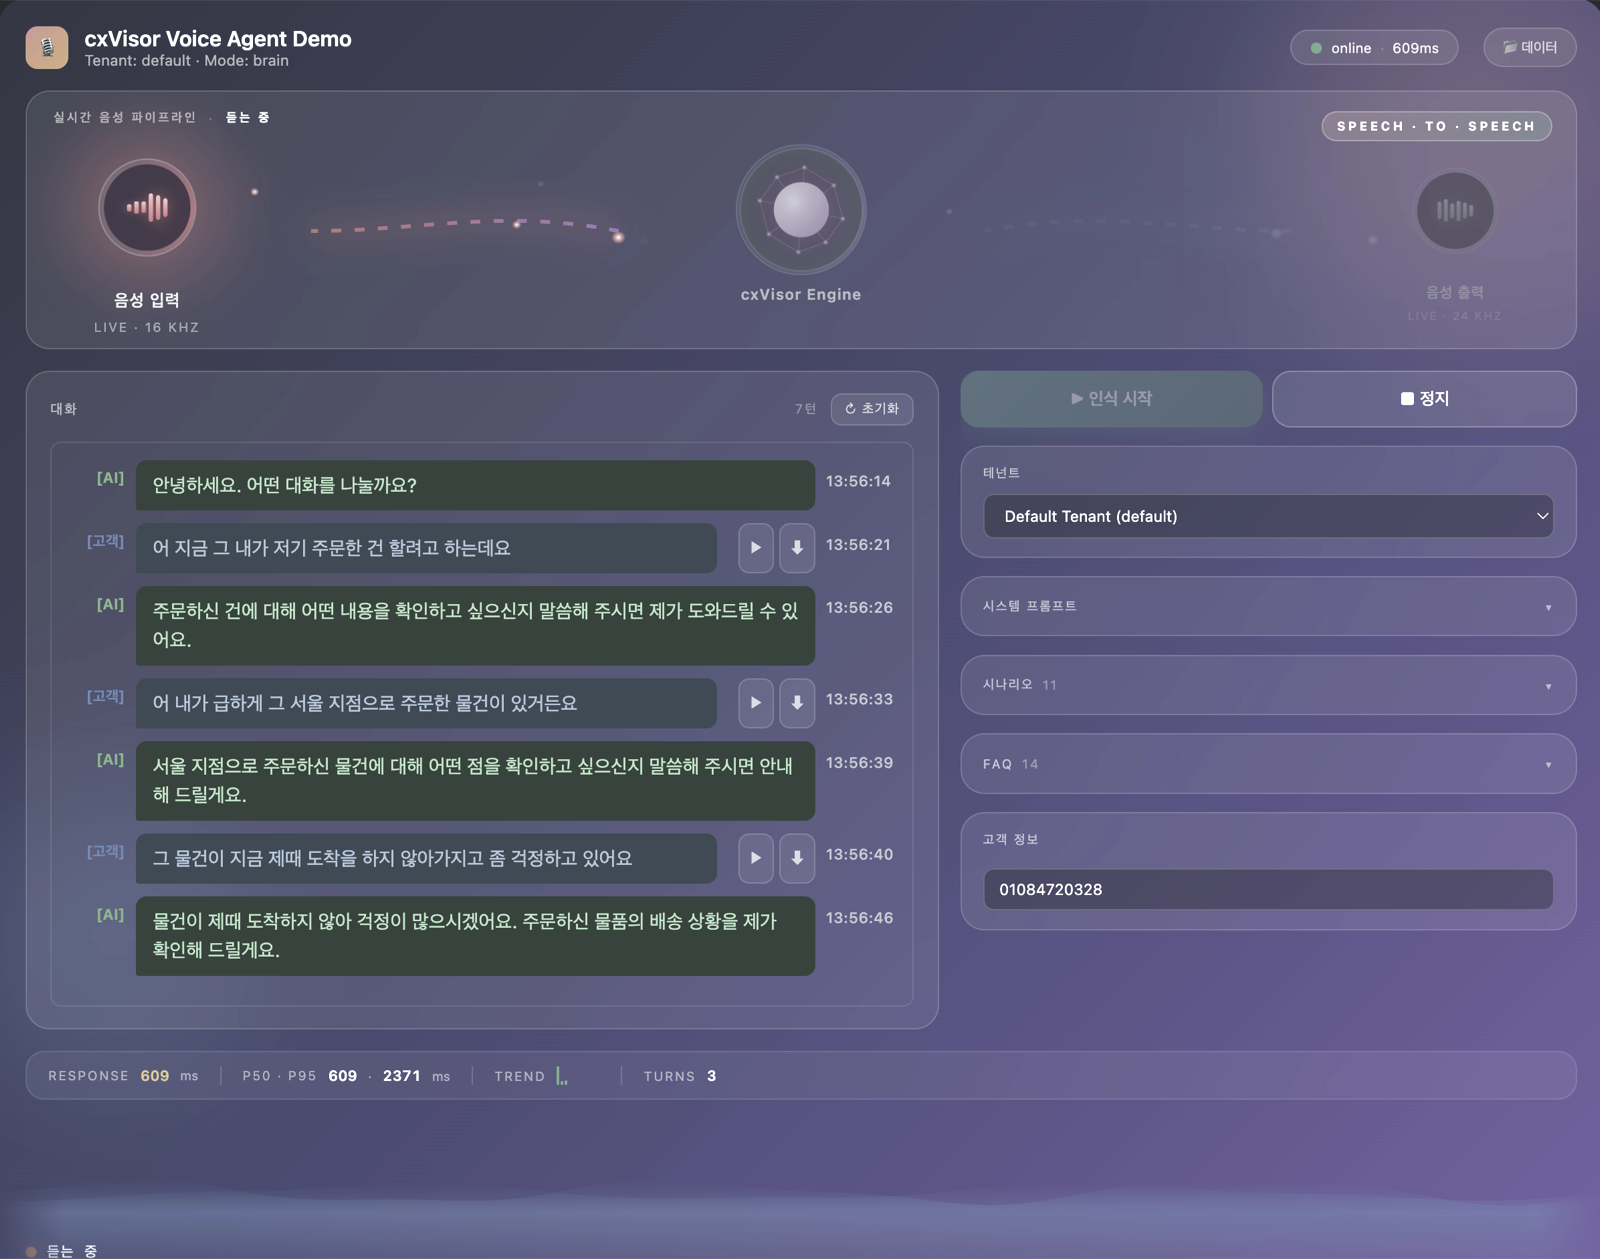The image size is (1600, 1259).
Task: Click the customer phone number field
Action: coord(1268,889)
